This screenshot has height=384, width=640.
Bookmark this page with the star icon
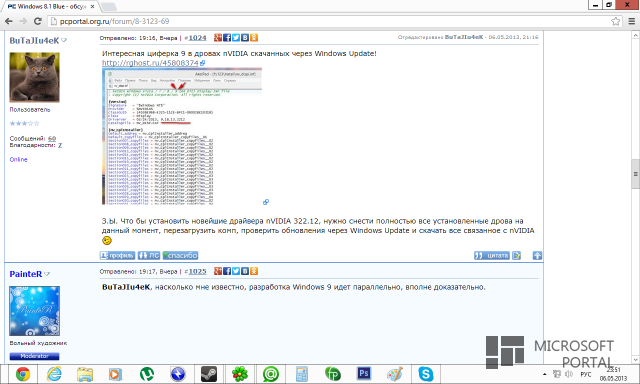pos(616,21)
